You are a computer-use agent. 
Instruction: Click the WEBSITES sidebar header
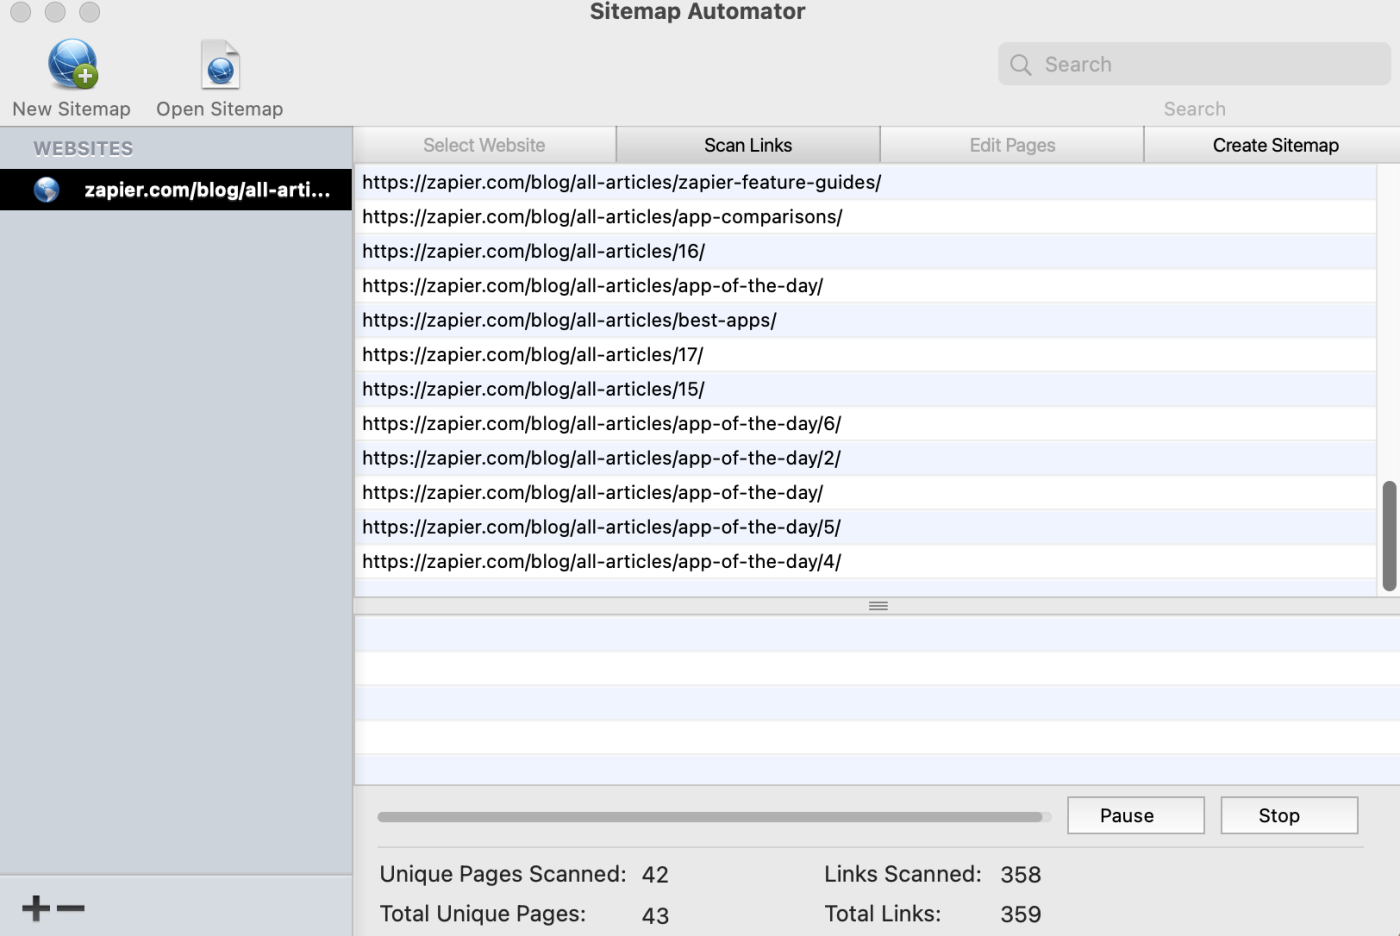tap(83, 148)
